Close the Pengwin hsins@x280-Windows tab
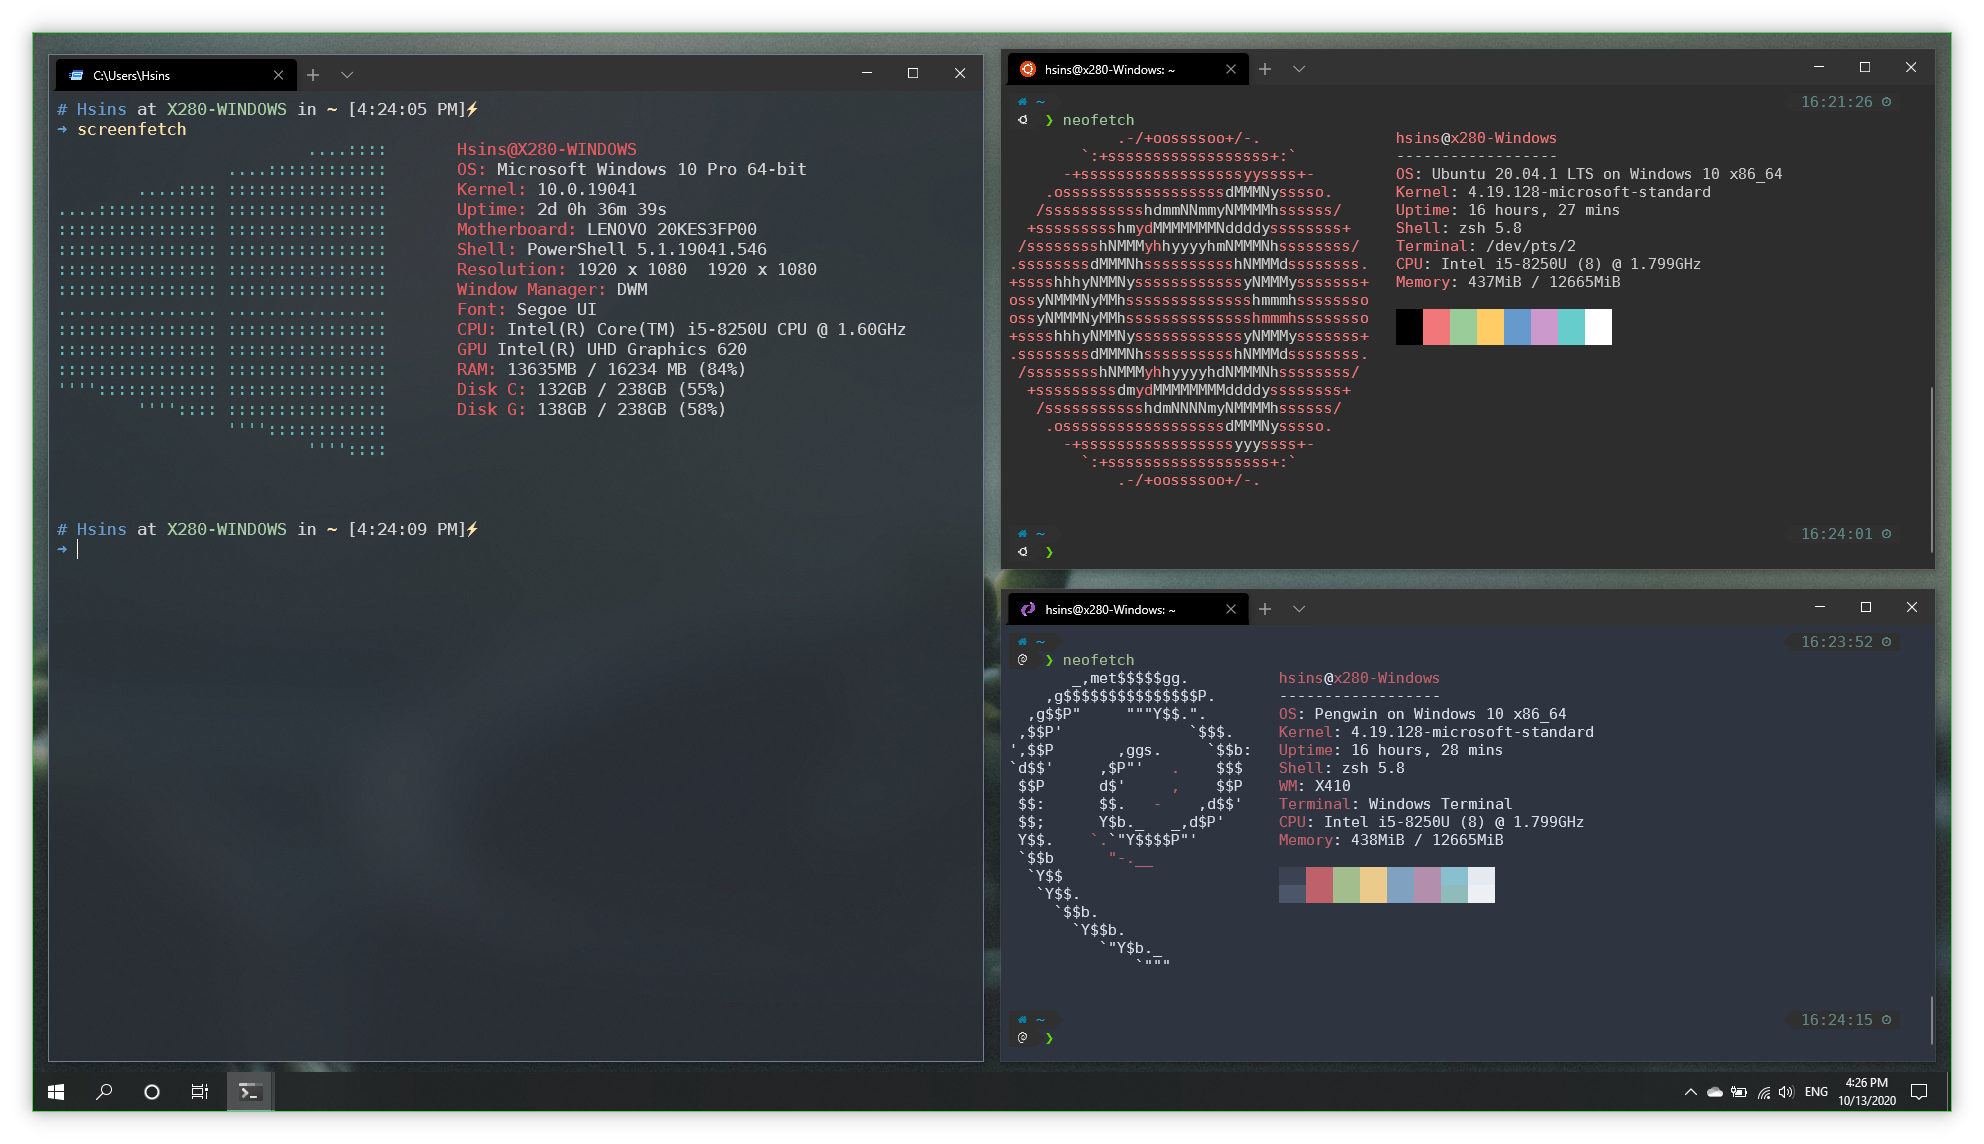1984x1144 pixels. [x=1231, y=609]
